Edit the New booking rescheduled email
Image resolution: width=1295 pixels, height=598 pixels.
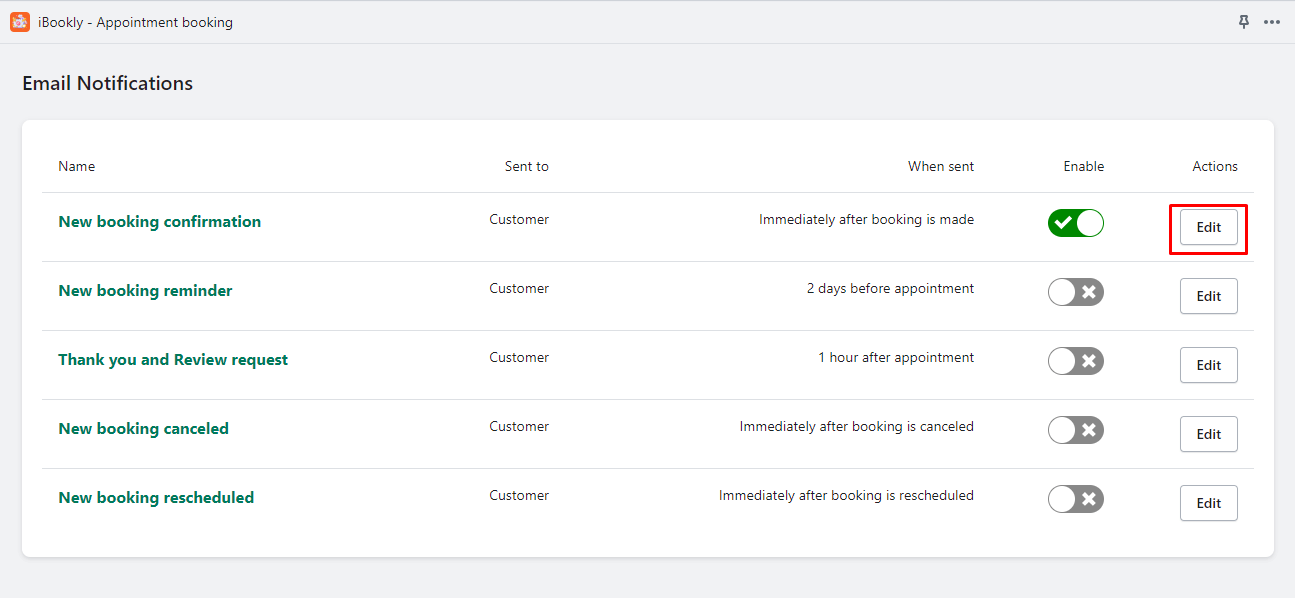(1209, 503)
